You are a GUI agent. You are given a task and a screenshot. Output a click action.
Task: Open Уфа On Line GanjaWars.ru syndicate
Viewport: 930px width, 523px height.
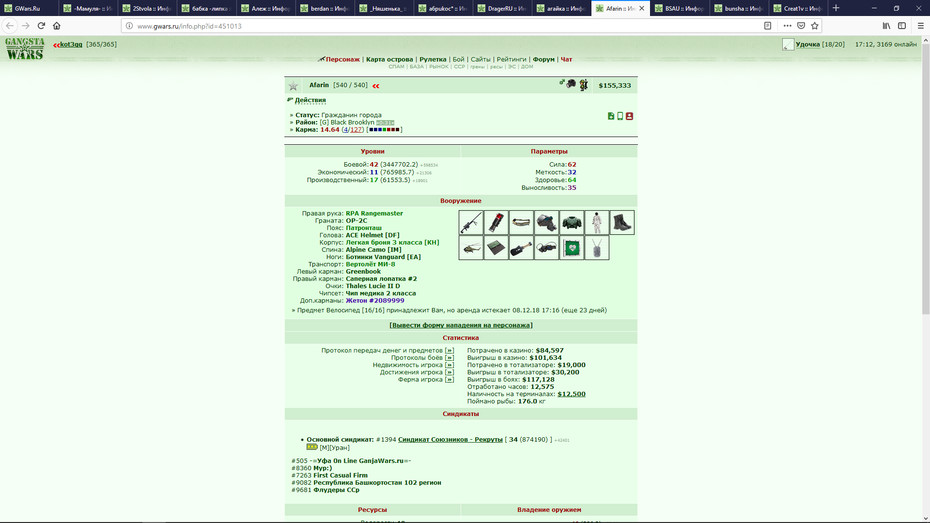[362, 461]
